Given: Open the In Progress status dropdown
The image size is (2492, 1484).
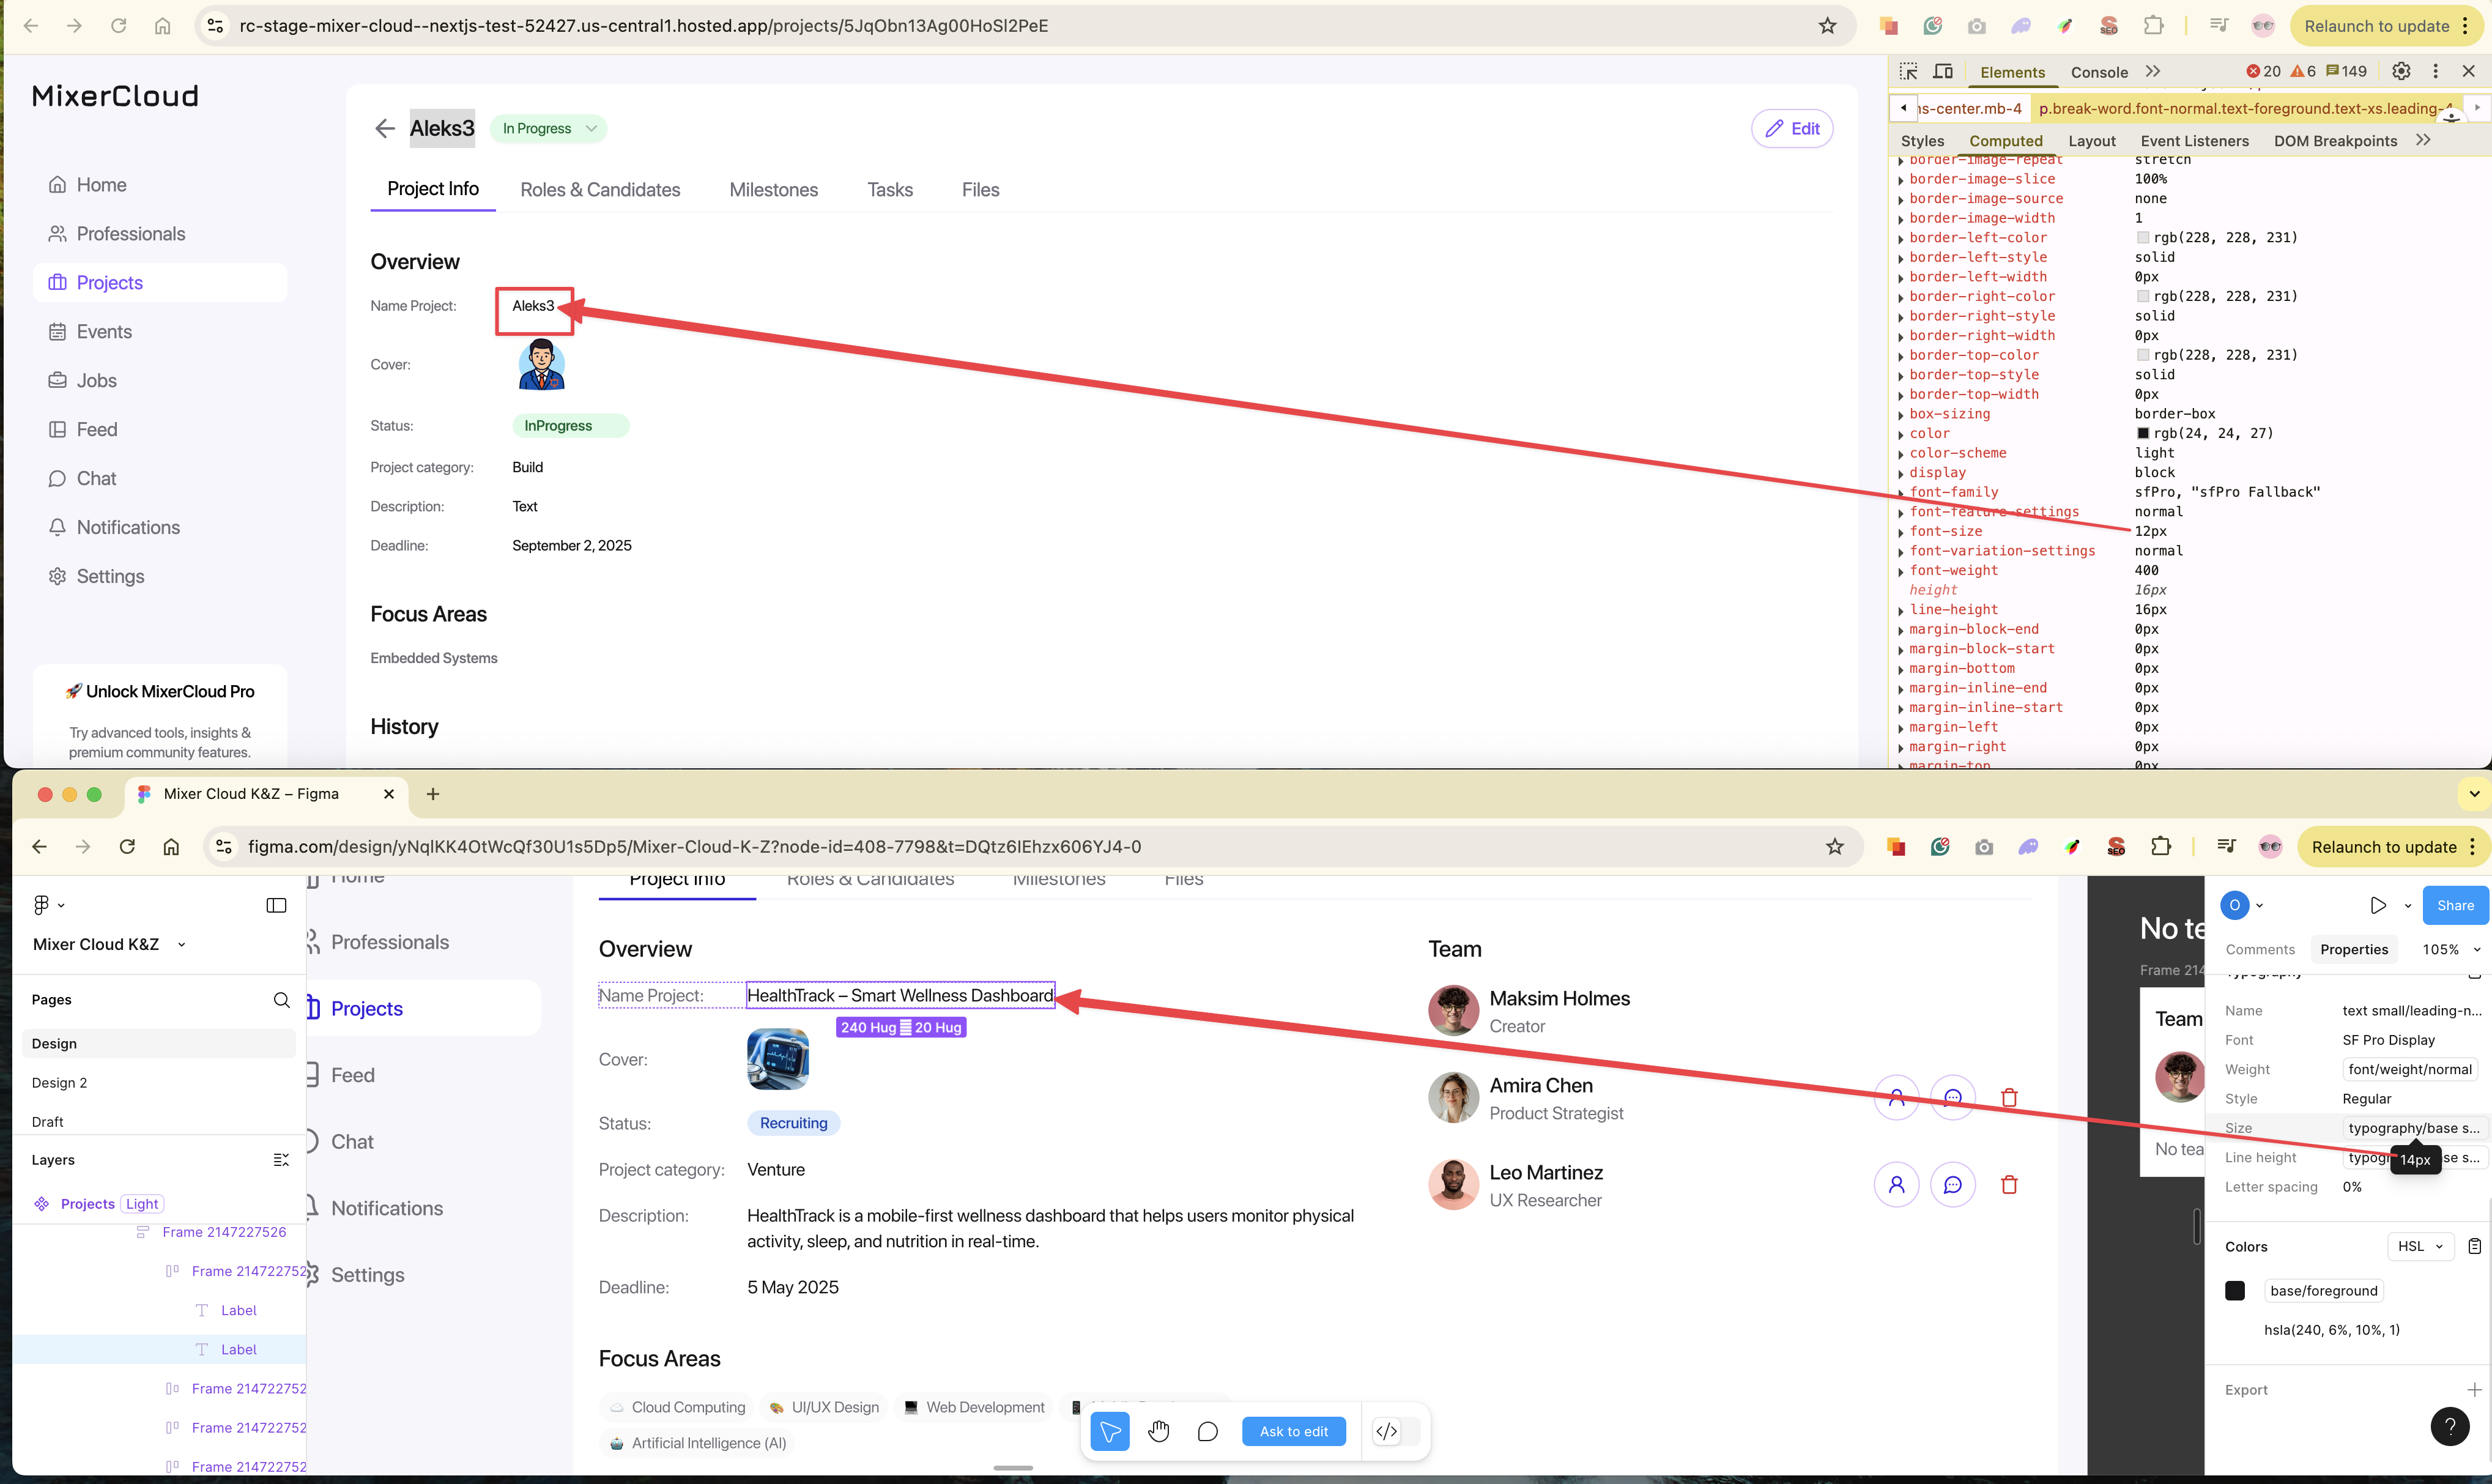Looking at the screenshot, I should (x=548, y=128).
